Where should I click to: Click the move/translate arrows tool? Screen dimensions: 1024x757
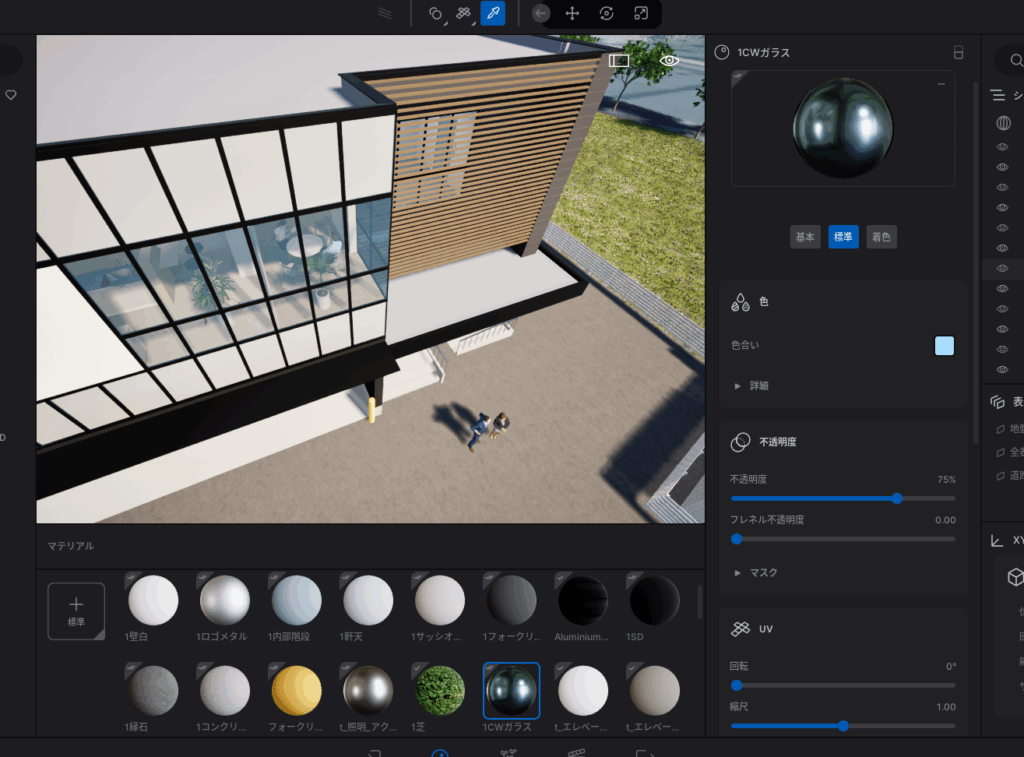click(x=572, y=13)
